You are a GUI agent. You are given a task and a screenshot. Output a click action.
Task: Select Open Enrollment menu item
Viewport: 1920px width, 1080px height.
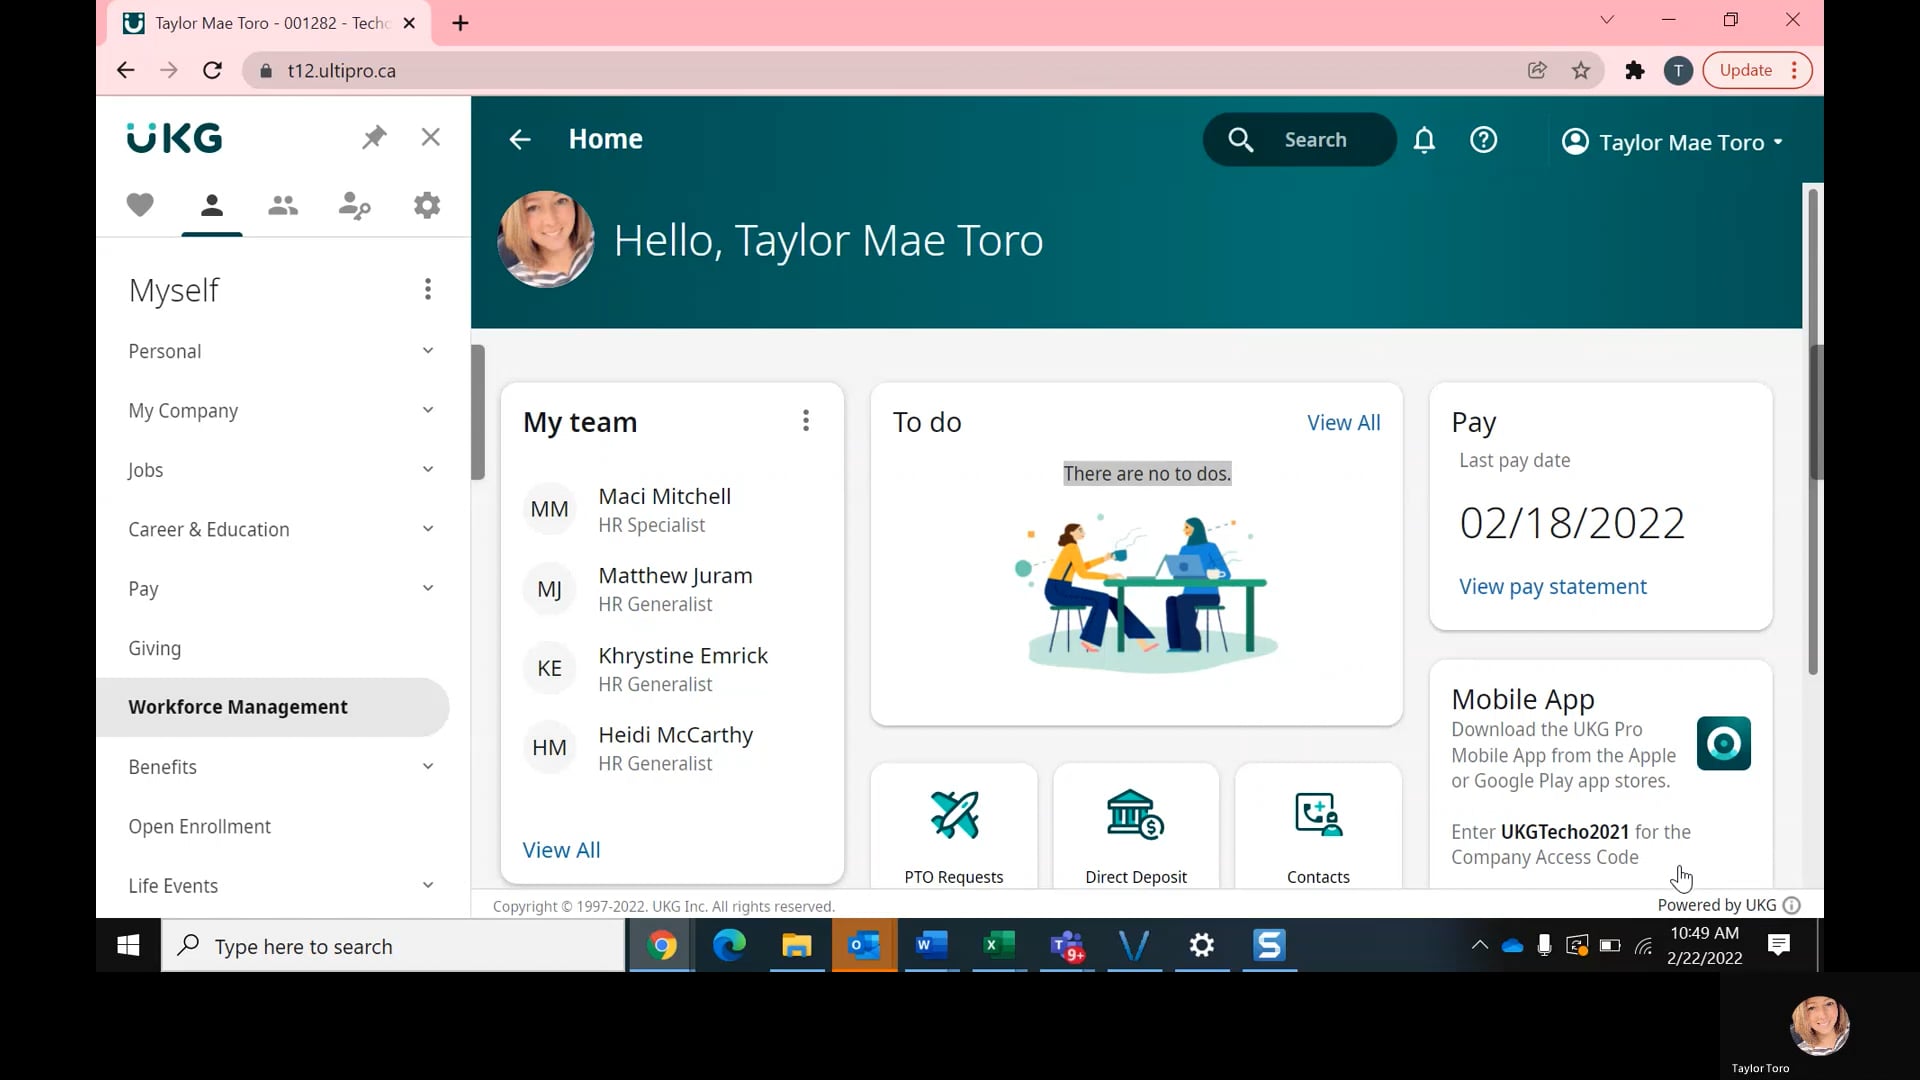coord(199,826)
